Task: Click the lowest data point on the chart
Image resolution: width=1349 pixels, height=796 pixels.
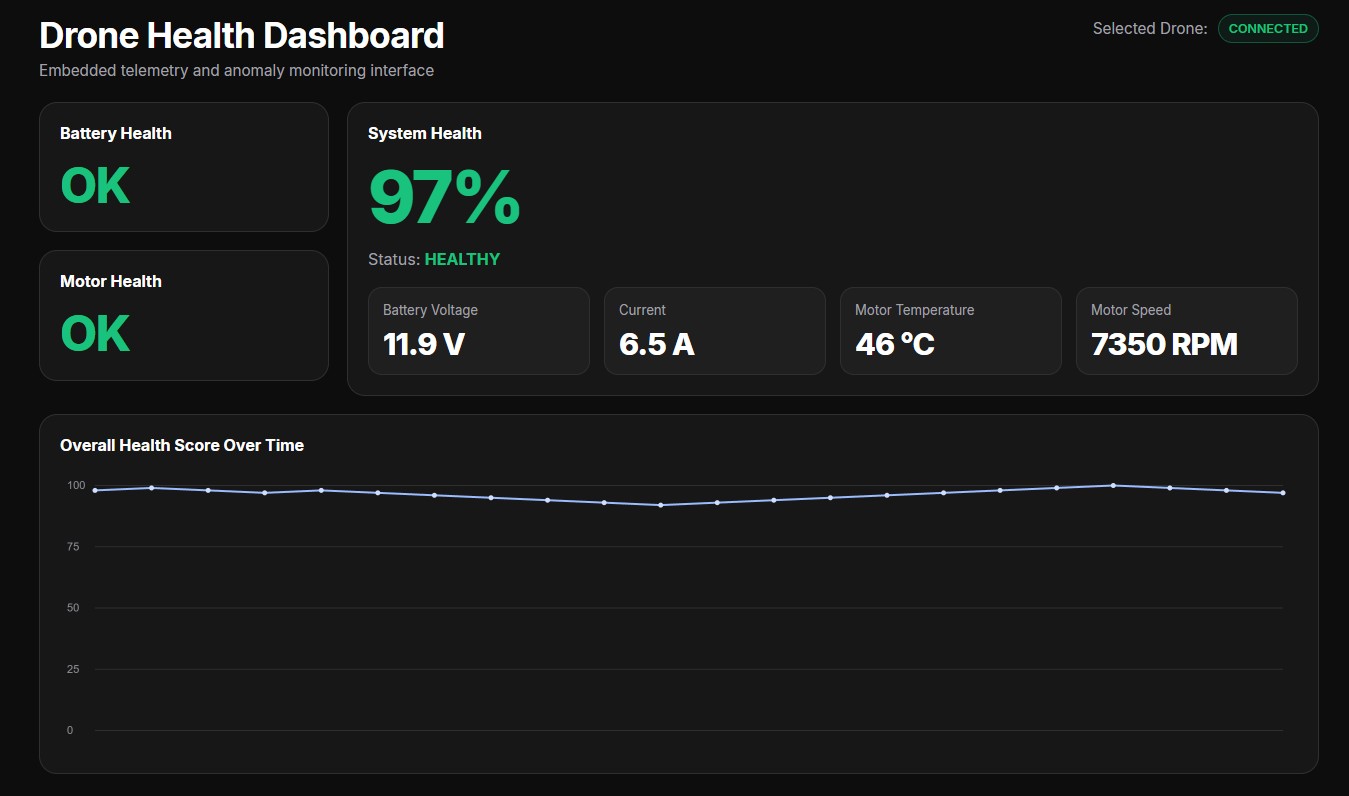Action: 661,505
